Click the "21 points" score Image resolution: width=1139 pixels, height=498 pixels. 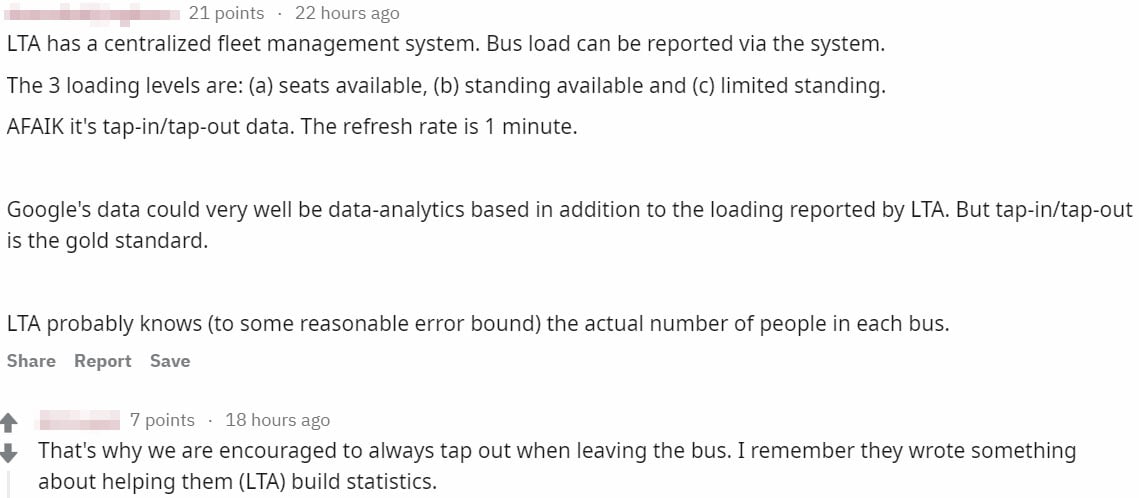[227, 14]
